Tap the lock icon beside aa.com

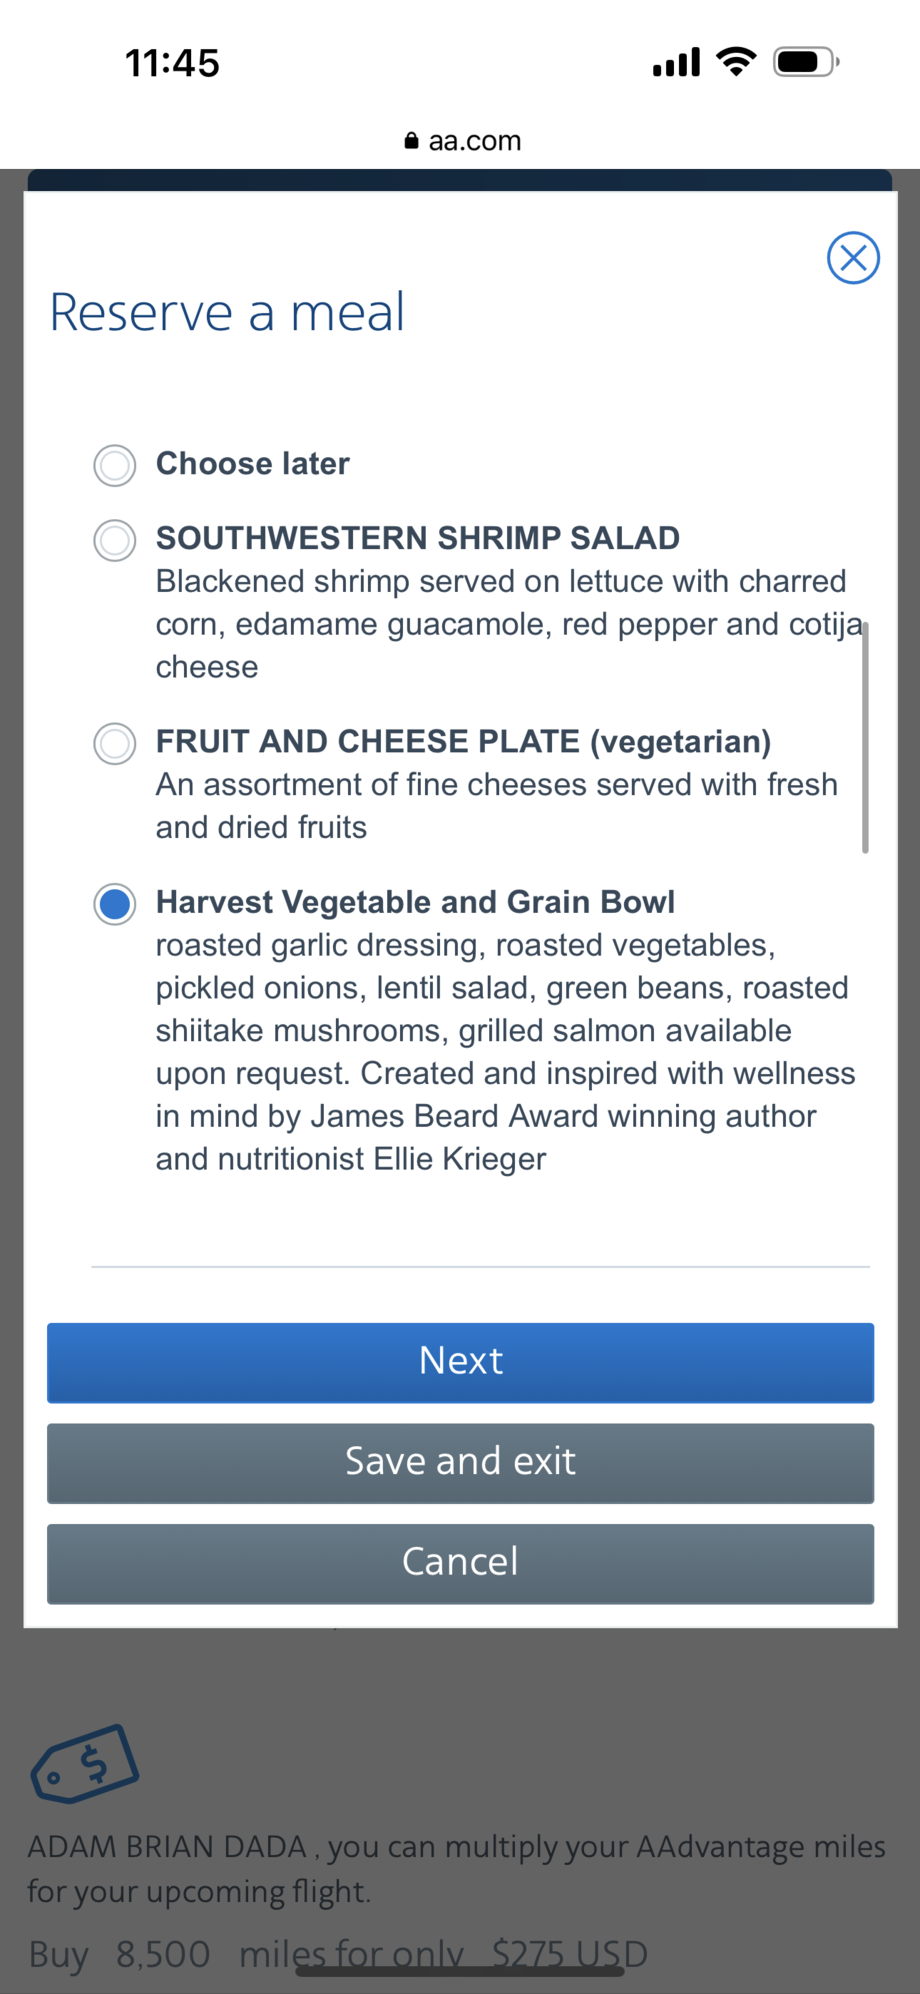[x=411, y=141]
